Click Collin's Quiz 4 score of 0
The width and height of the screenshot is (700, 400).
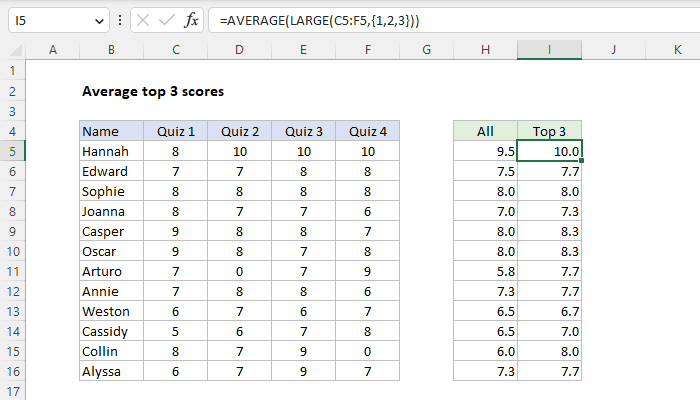click(367, 351)
